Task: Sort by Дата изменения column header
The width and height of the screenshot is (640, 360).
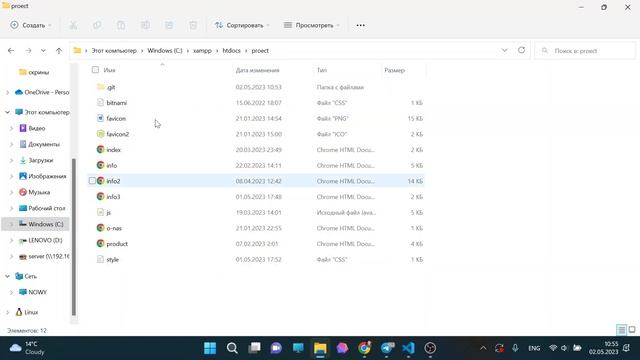Action: pyautogui.click(x=258, y=70)
